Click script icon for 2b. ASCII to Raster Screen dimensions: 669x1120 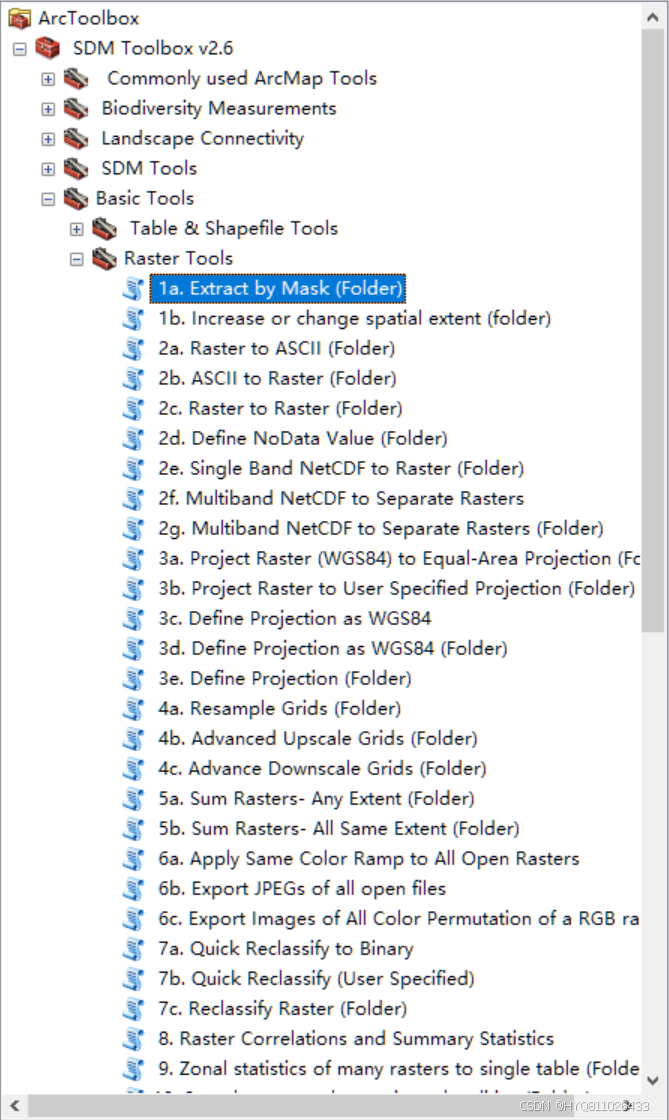pyautogui.click(x=133, y=379)
